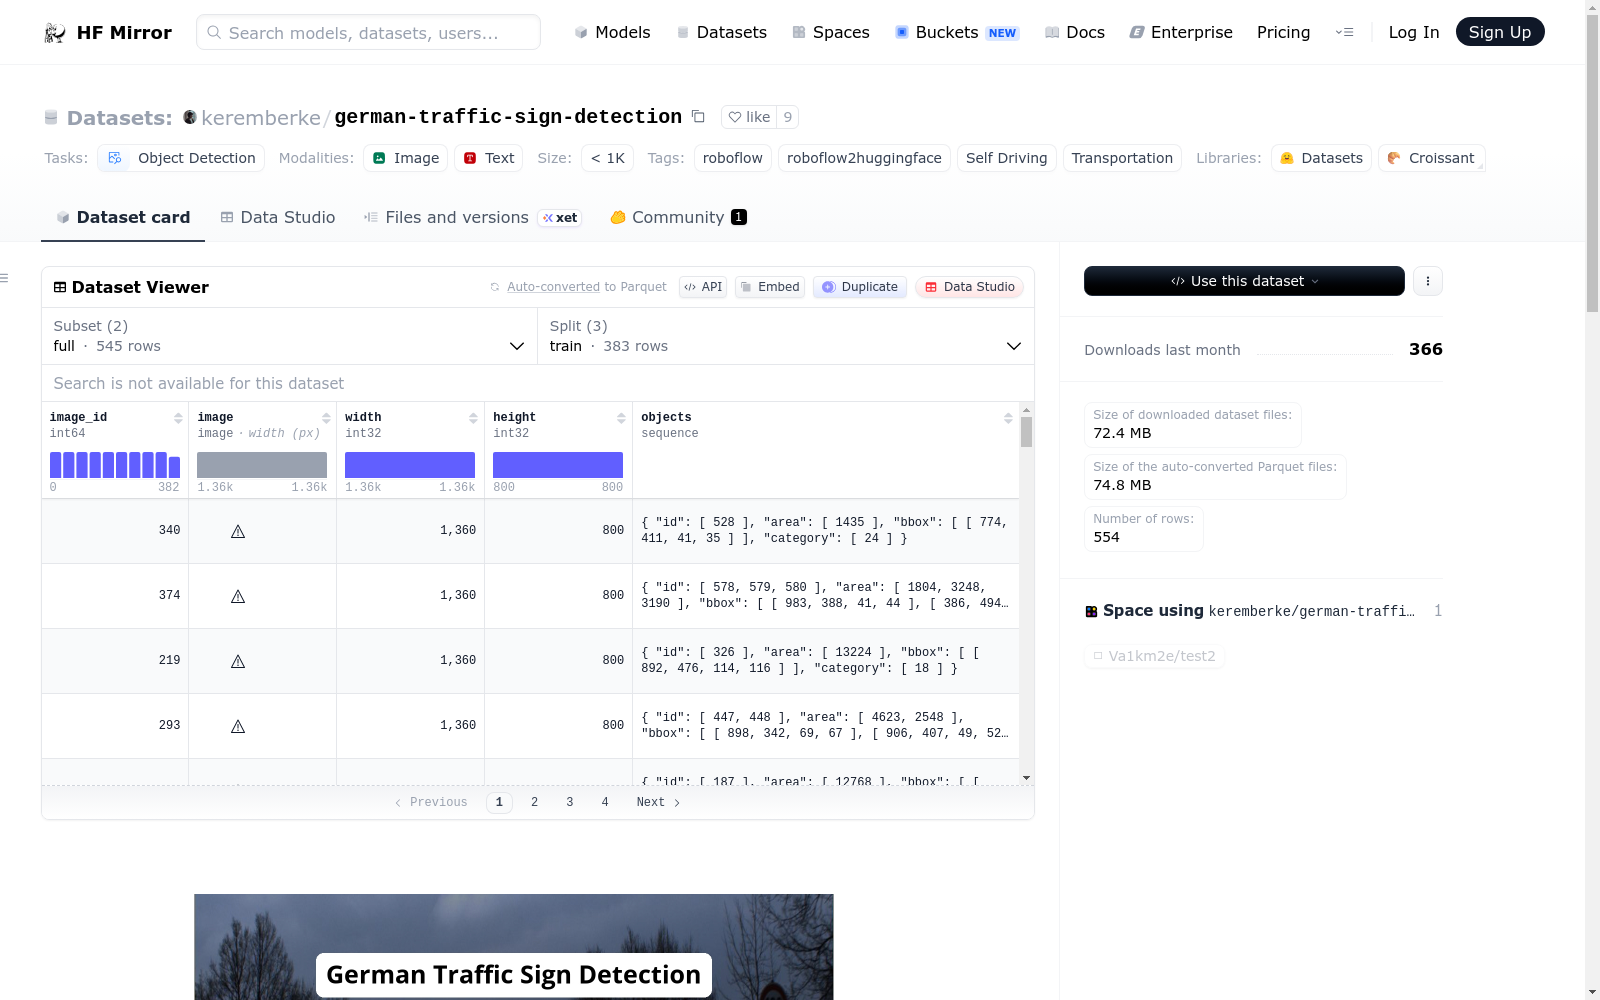Click the table vertical scrollbar thumb
This screenshot has height=1000, width=1600.
[1026, 432]
